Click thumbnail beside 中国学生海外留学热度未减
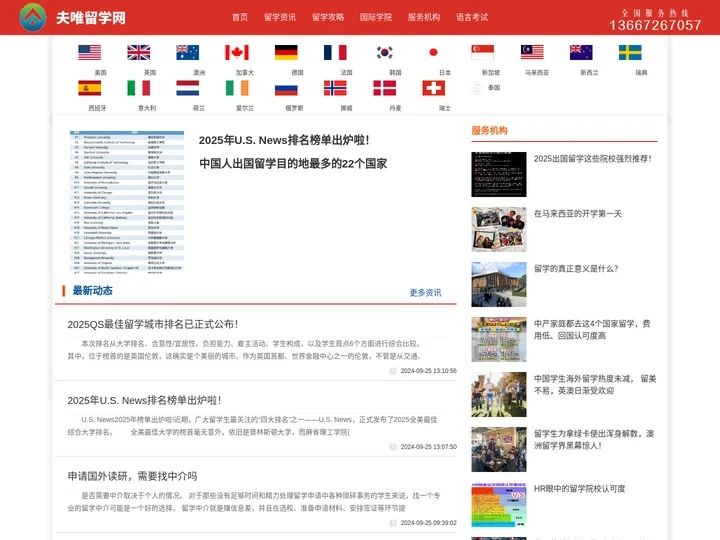 [499, 394]
